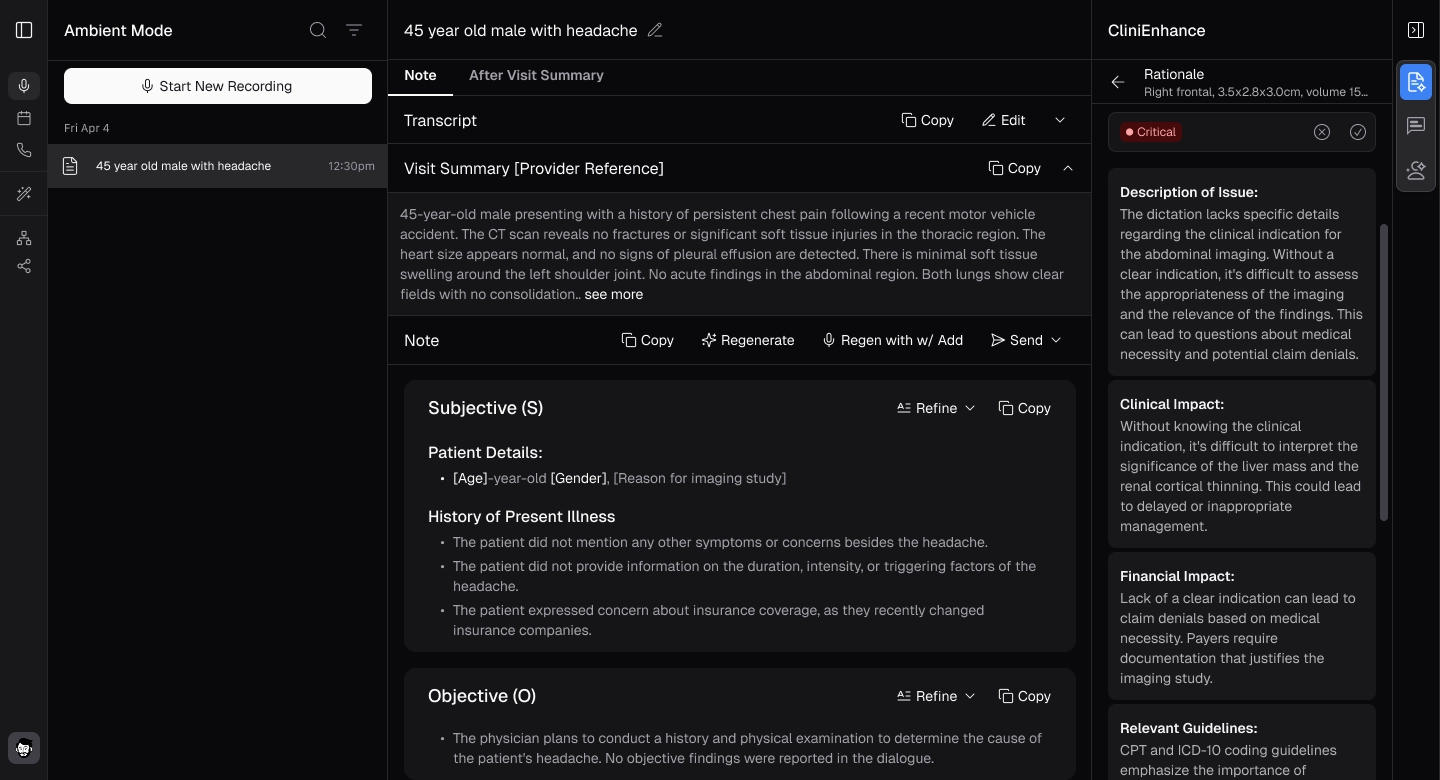Accept the Critical issue with check circle
Viewport: 1440px width, 780px height.
(x=1358, y=132)
